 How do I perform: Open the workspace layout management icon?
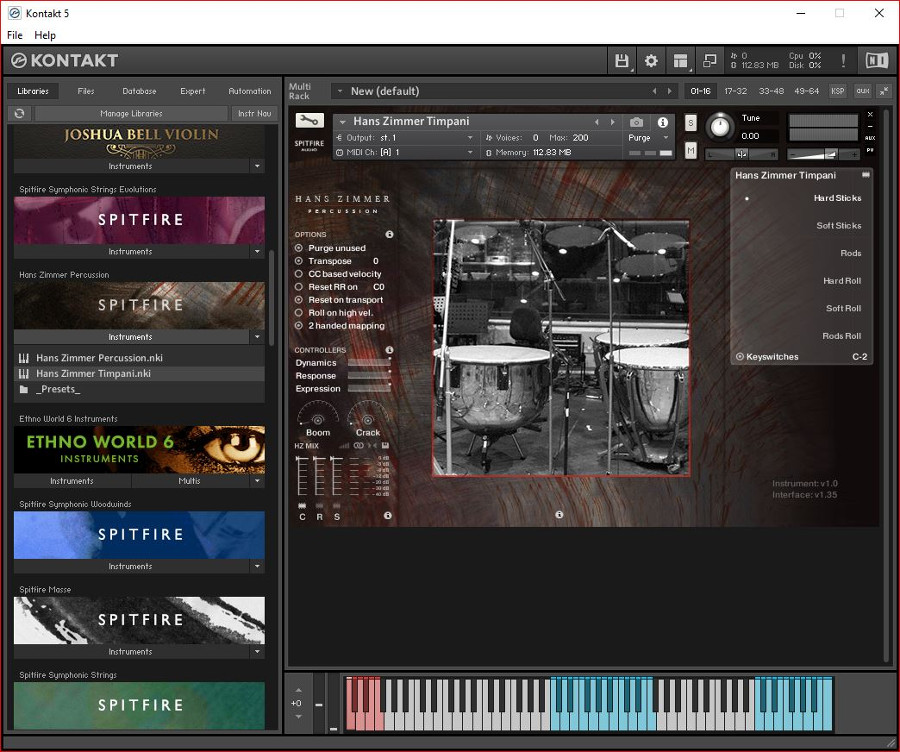pyautogui.click(x=680, y=61)
